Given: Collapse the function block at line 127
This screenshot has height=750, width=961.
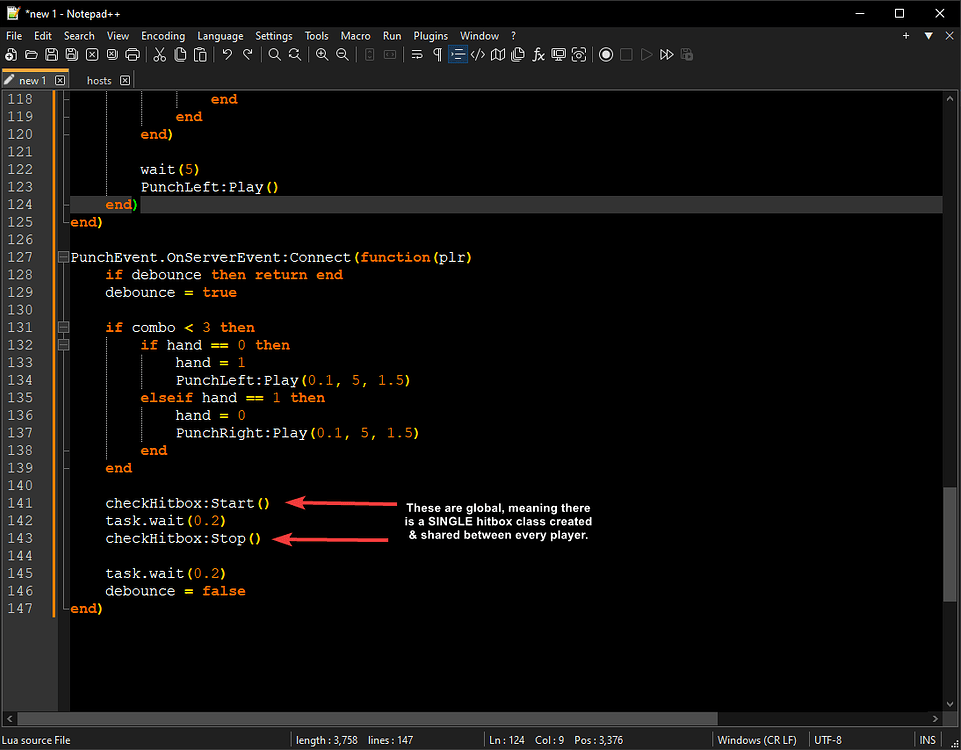Looking at the screenshot, I should pos(62,257).
